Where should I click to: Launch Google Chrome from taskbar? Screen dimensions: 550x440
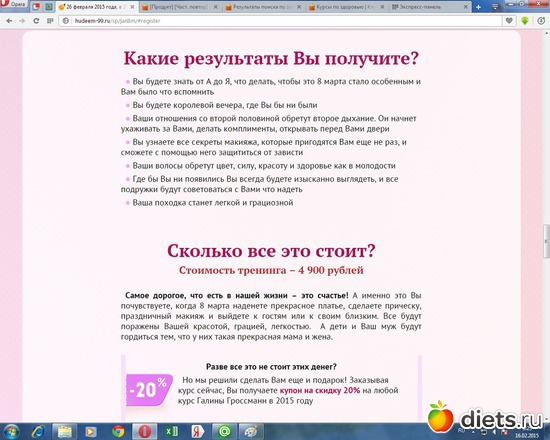[x=118, y=432]
